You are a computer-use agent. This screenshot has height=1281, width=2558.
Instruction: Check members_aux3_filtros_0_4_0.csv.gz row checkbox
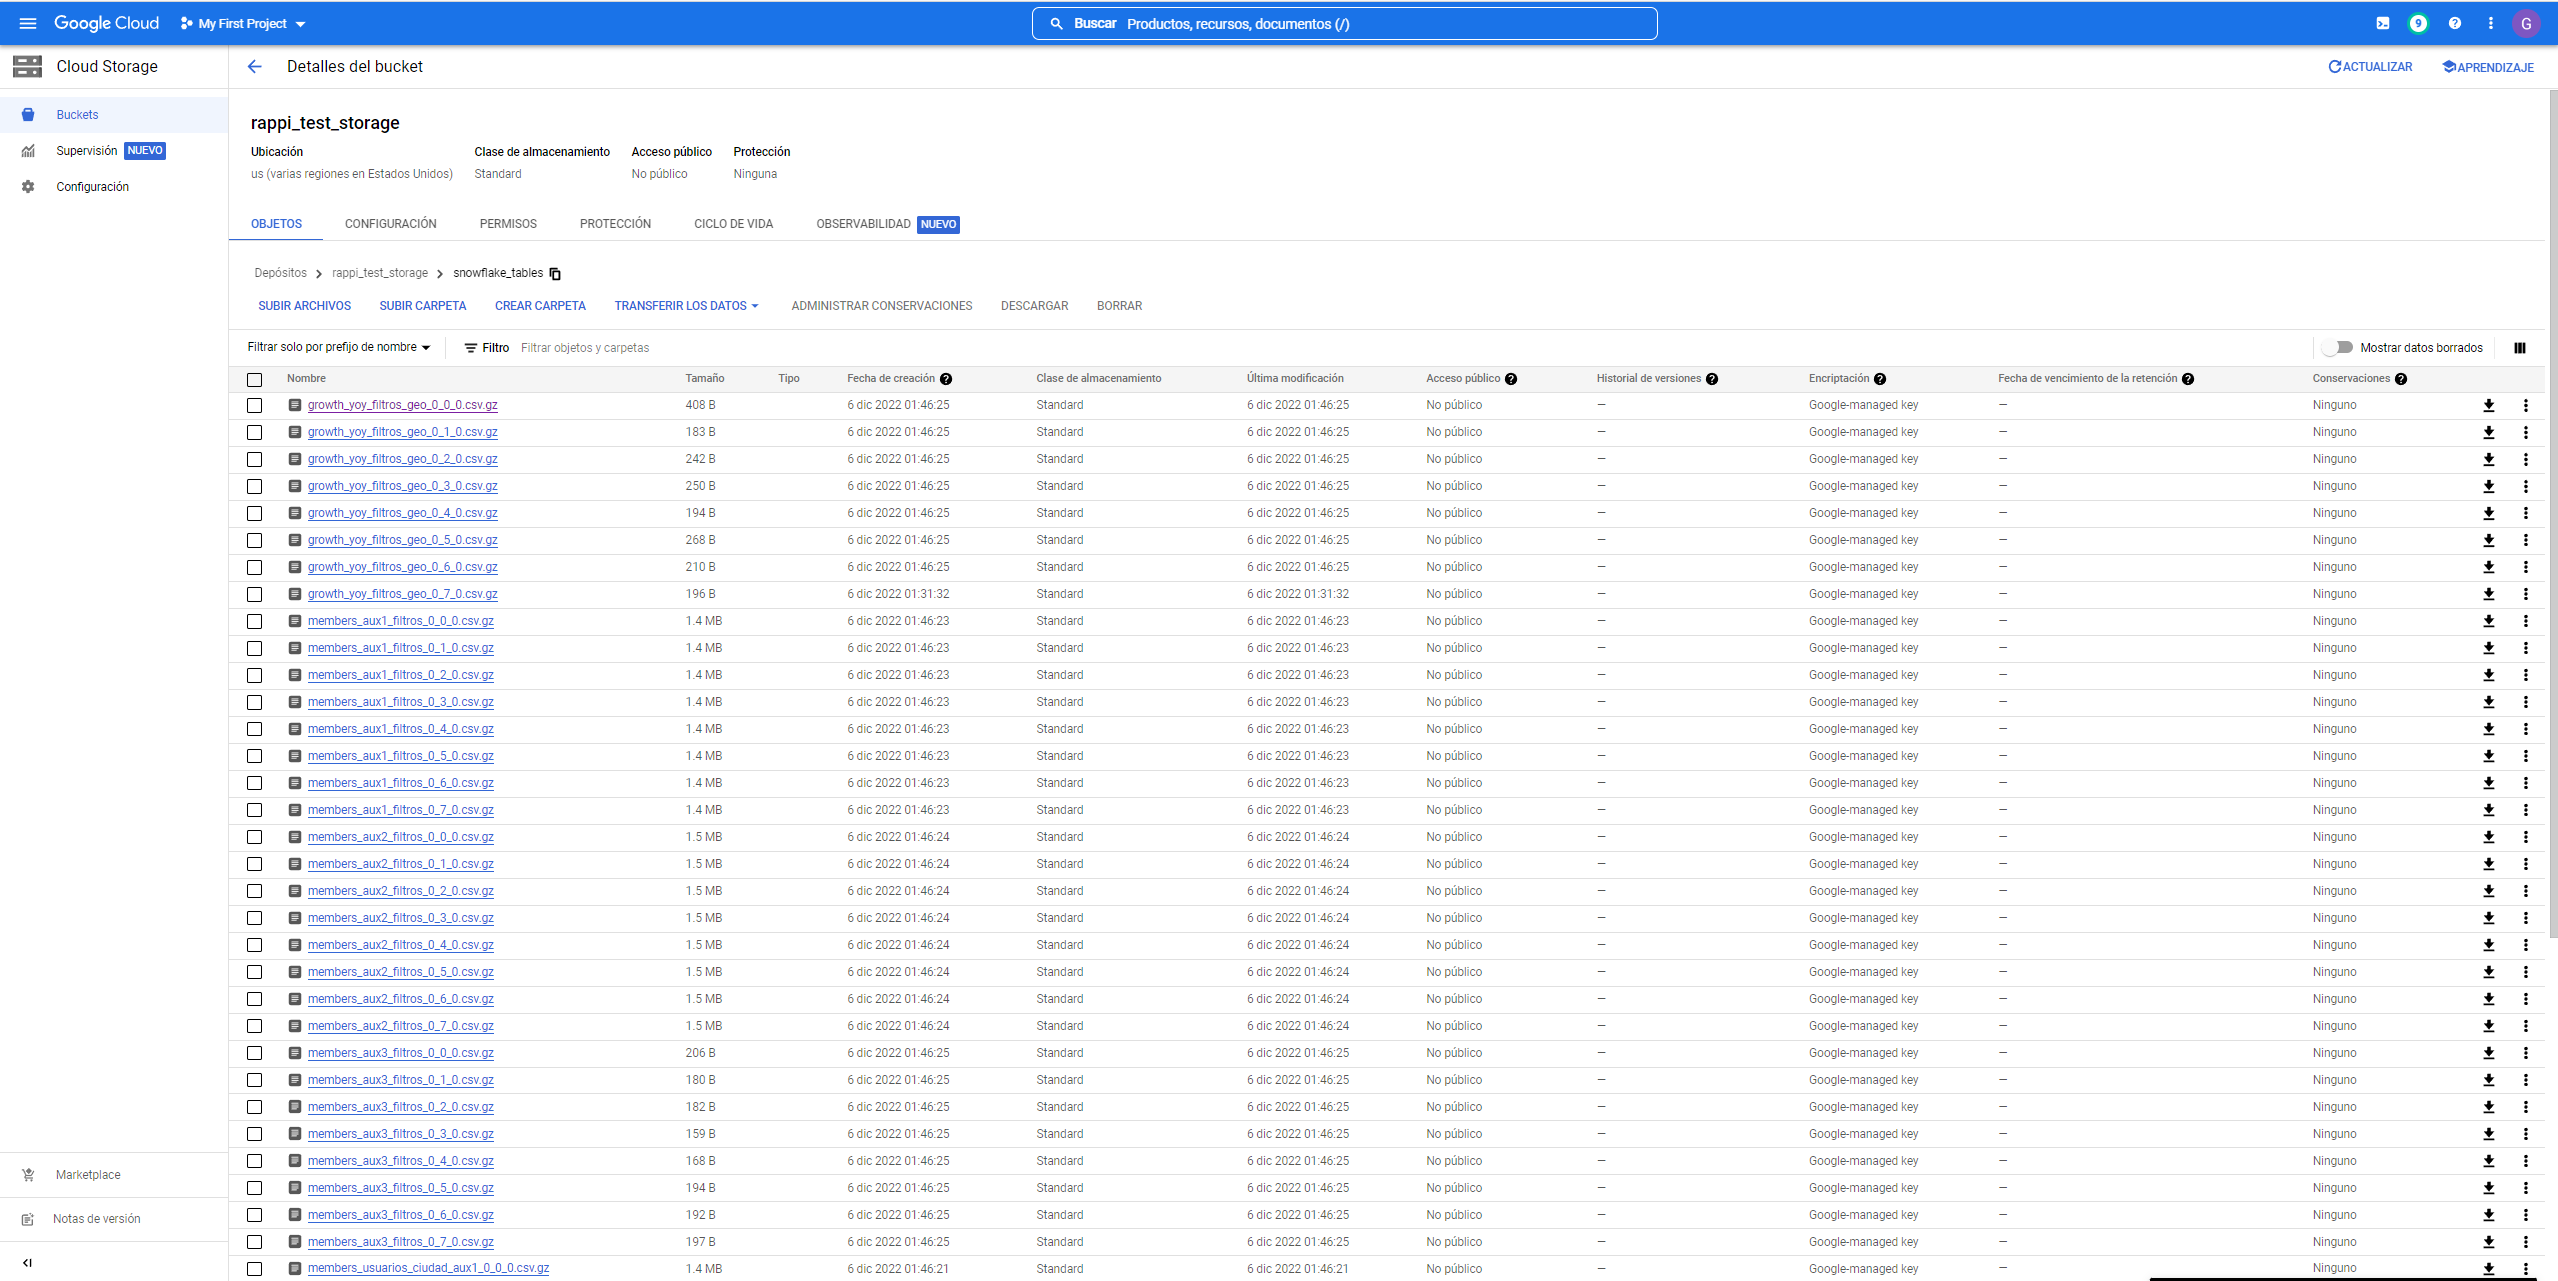255,1162
